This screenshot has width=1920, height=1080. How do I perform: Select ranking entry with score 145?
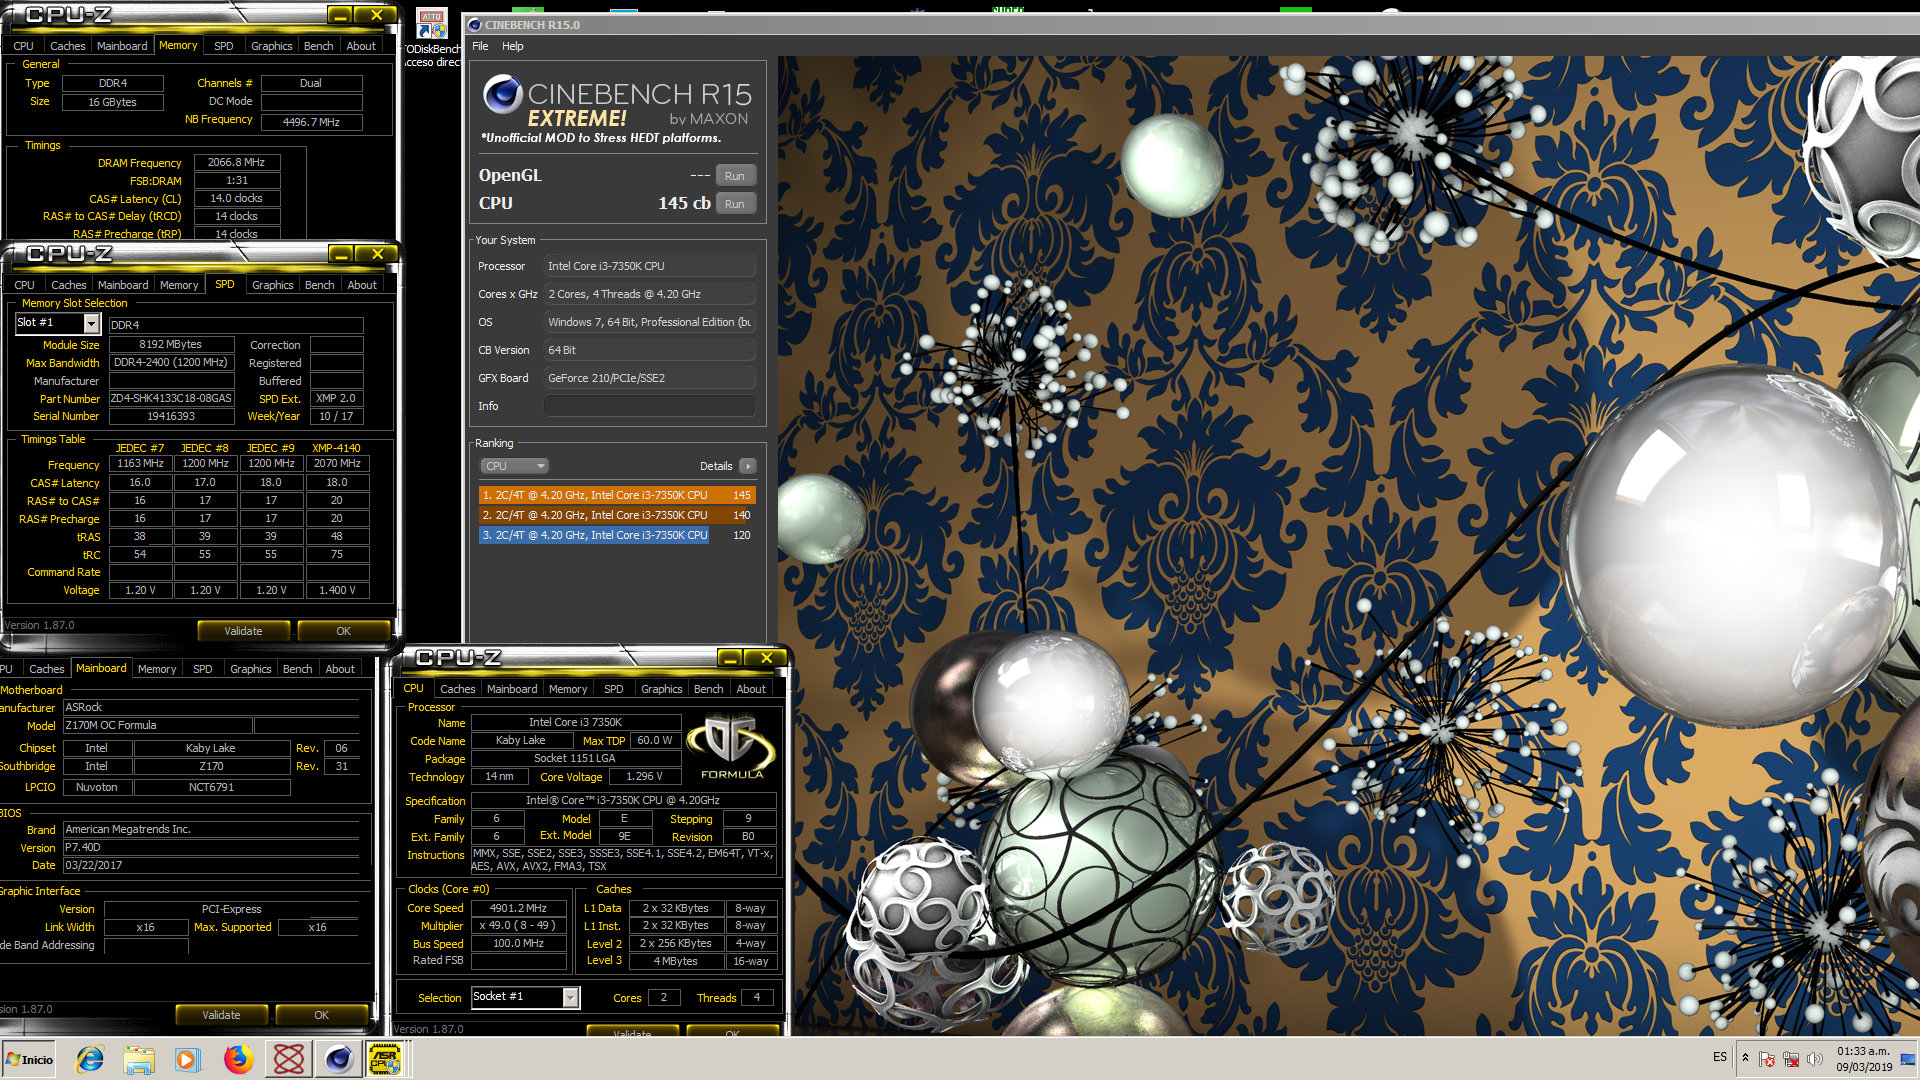pyautogui.click(x=617, y=495)
